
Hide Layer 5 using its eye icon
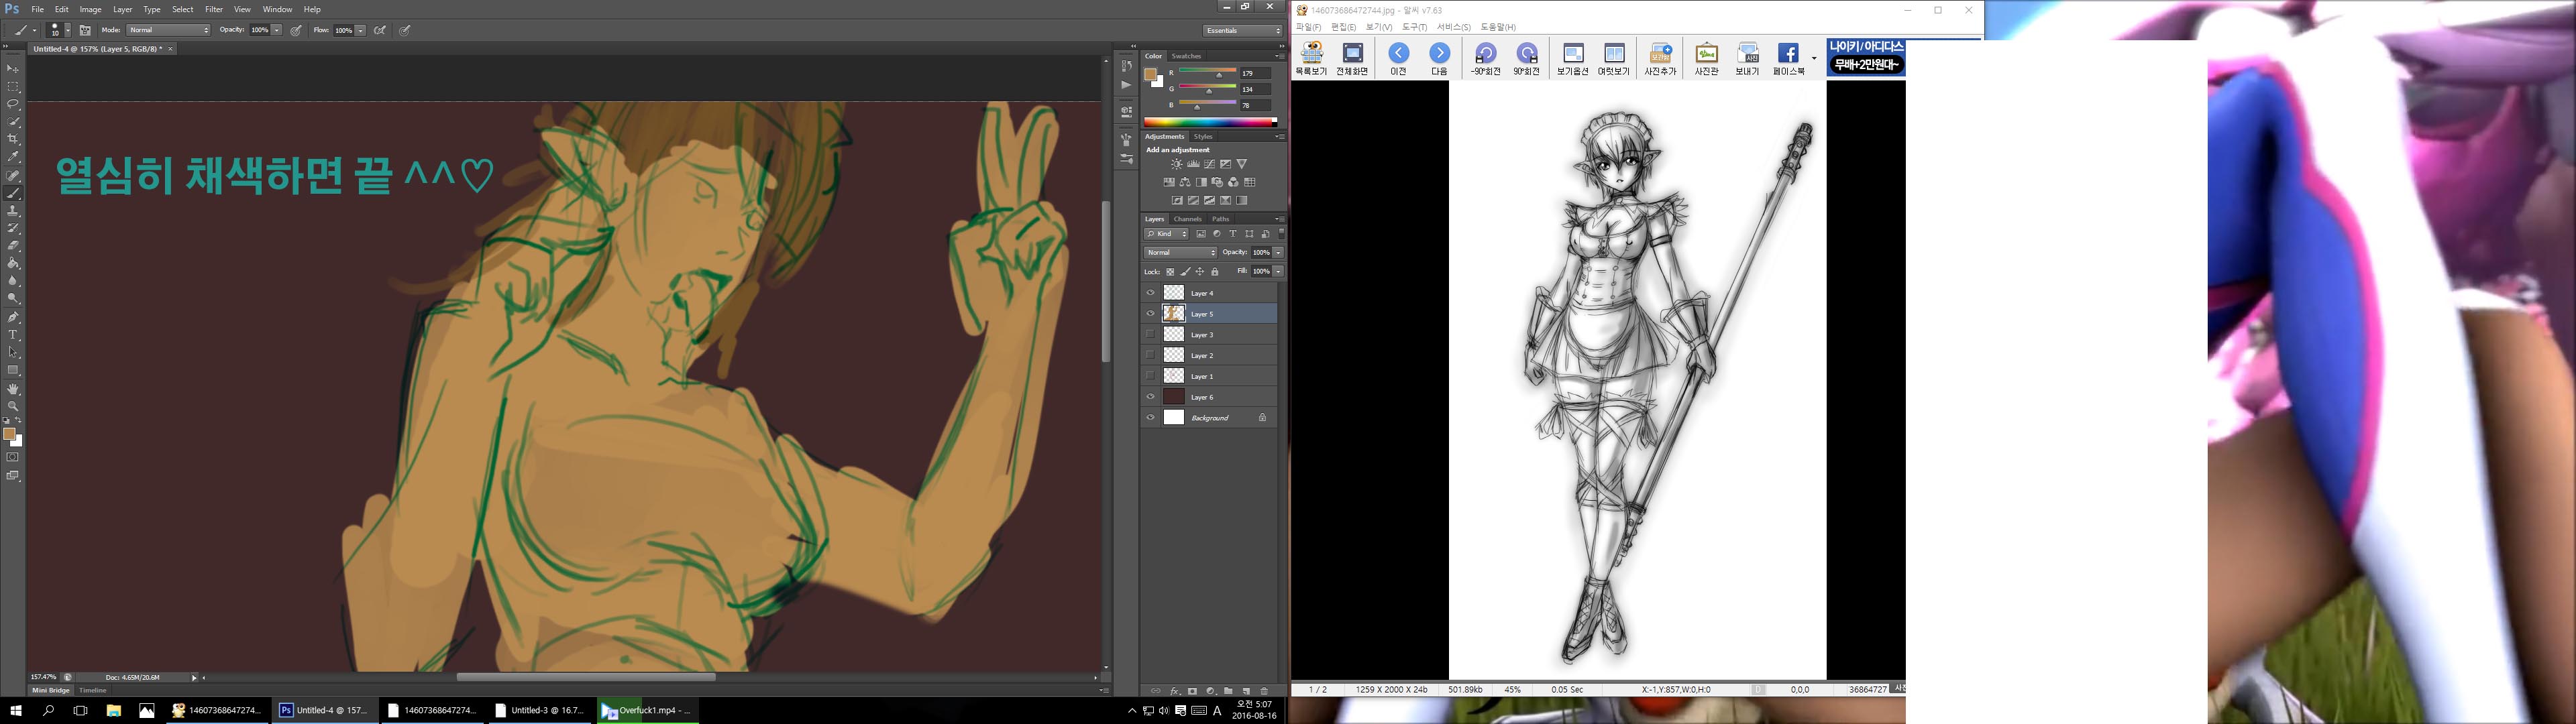point(1150,314)
